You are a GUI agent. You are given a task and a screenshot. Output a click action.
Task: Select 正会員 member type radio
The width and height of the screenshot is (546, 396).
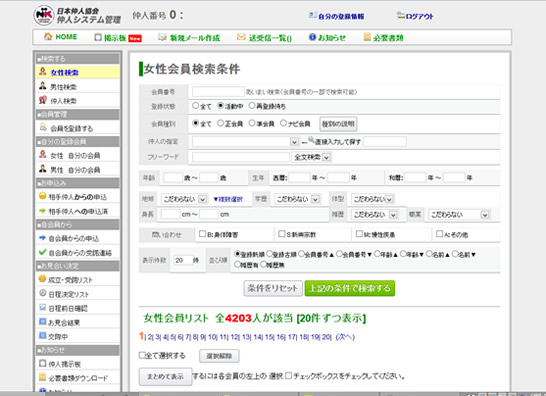pyautogui.click(x=220, y=123)
